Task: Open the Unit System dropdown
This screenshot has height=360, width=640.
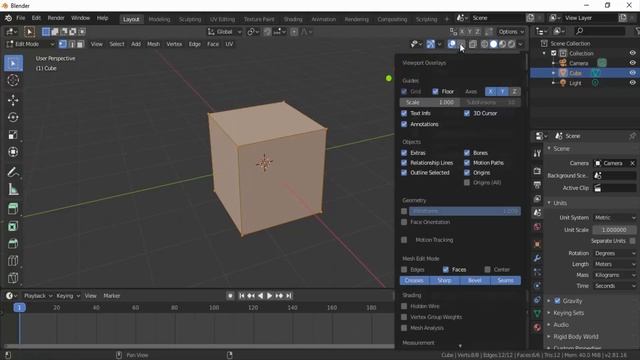Action: tap(614, 218)
